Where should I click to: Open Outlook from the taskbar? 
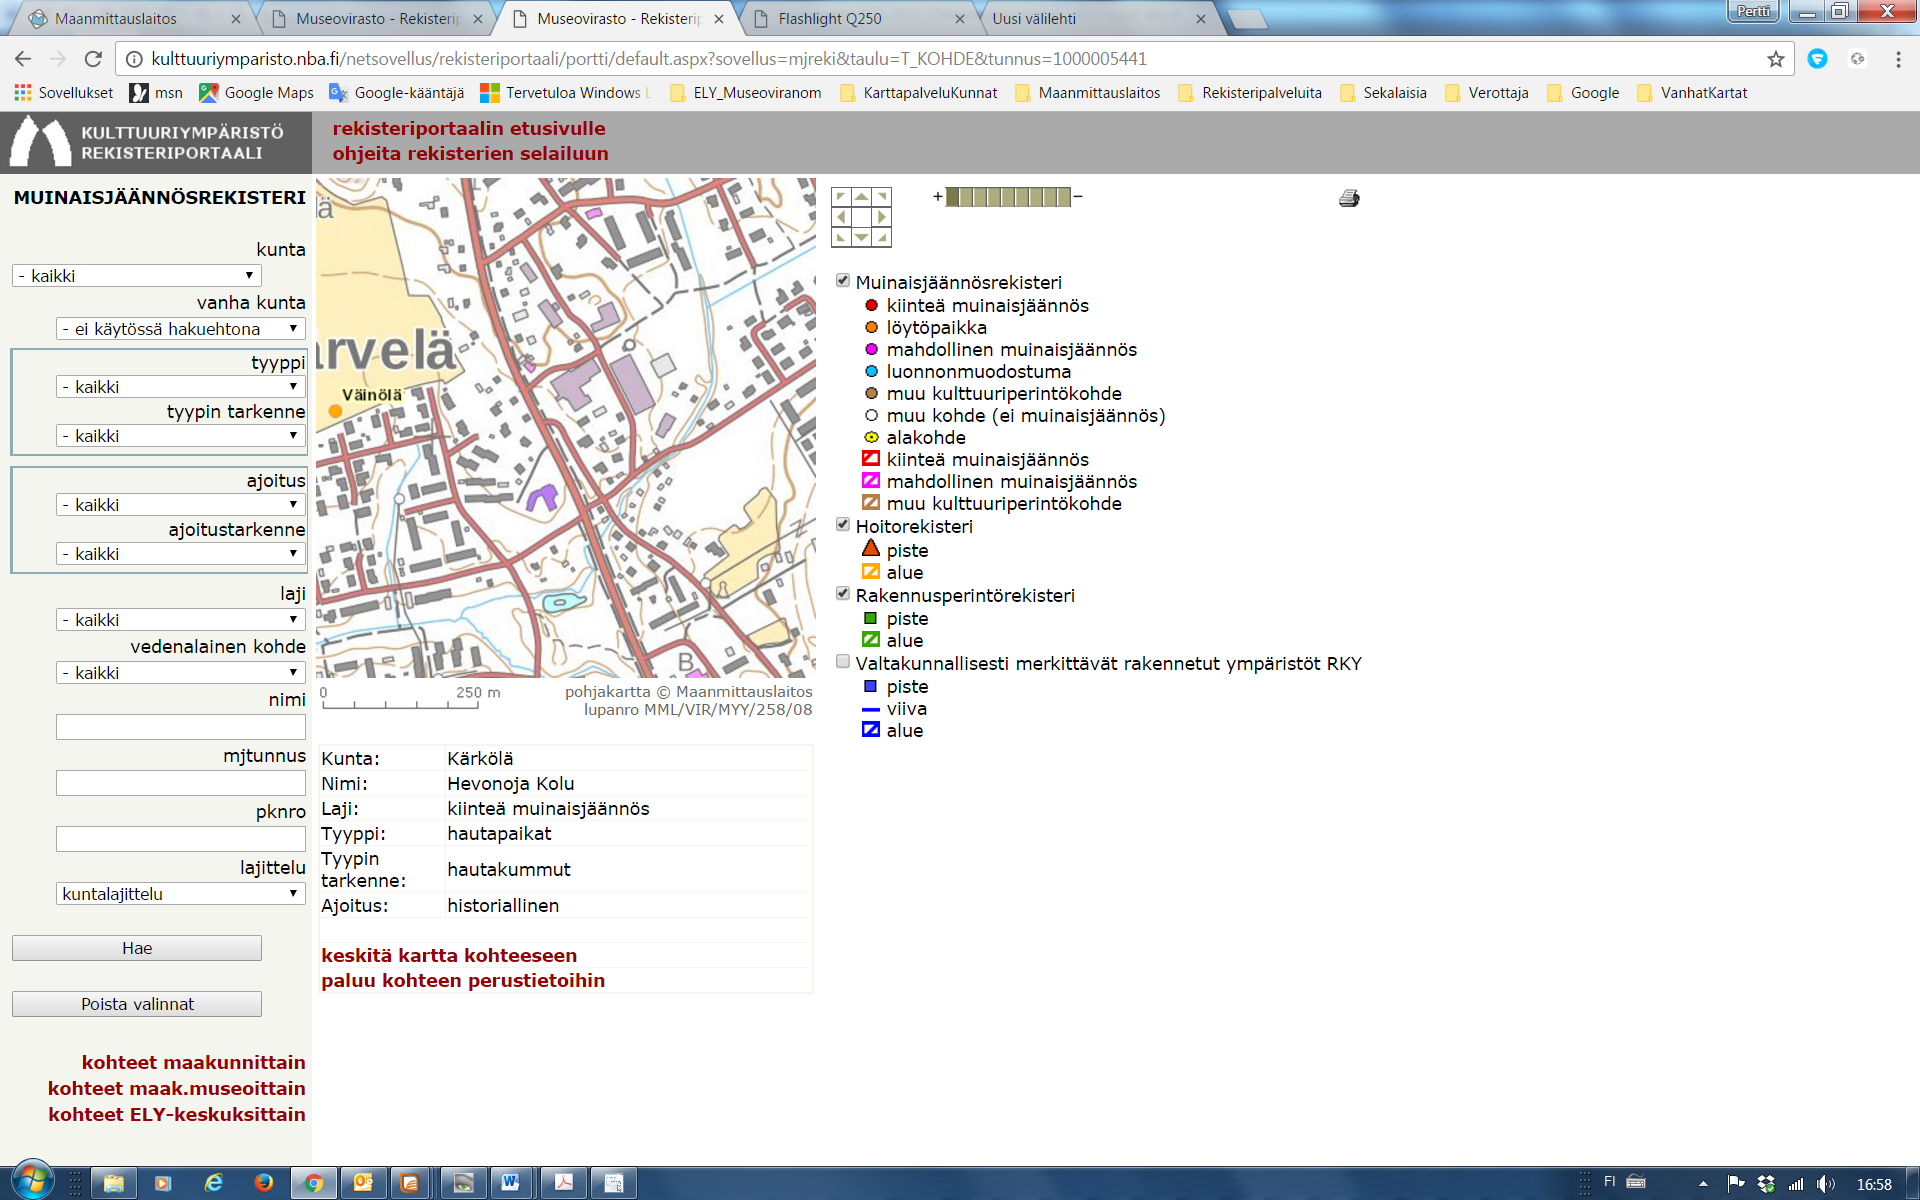tap(363, 1183)
